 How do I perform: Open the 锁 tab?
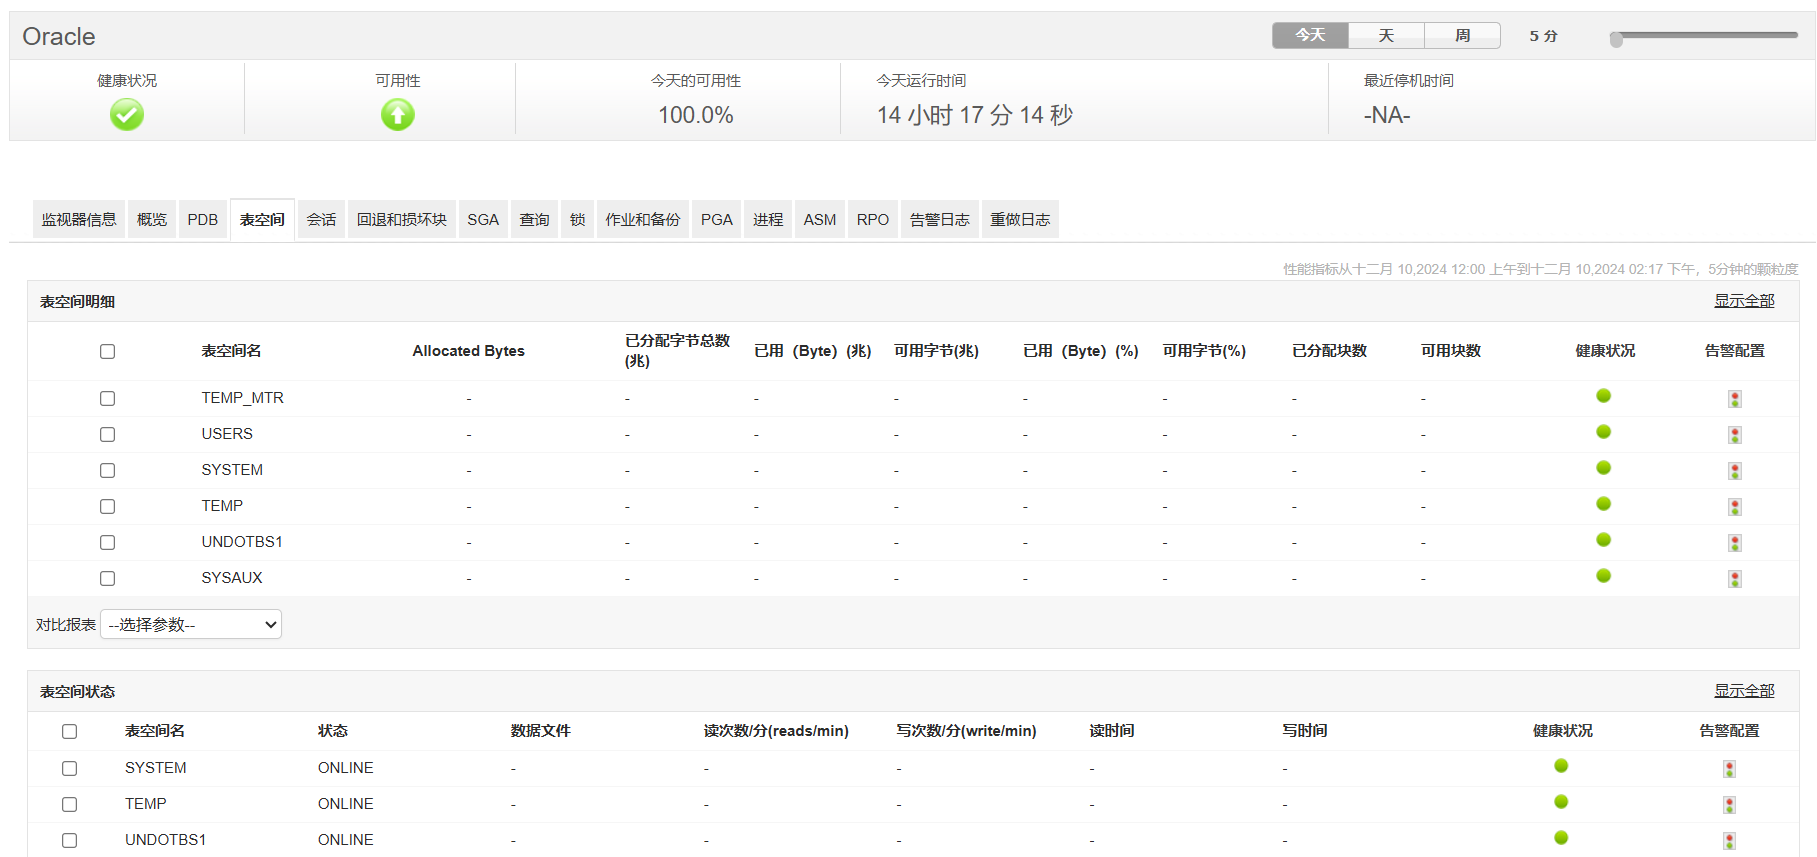(x=577, y=219)
